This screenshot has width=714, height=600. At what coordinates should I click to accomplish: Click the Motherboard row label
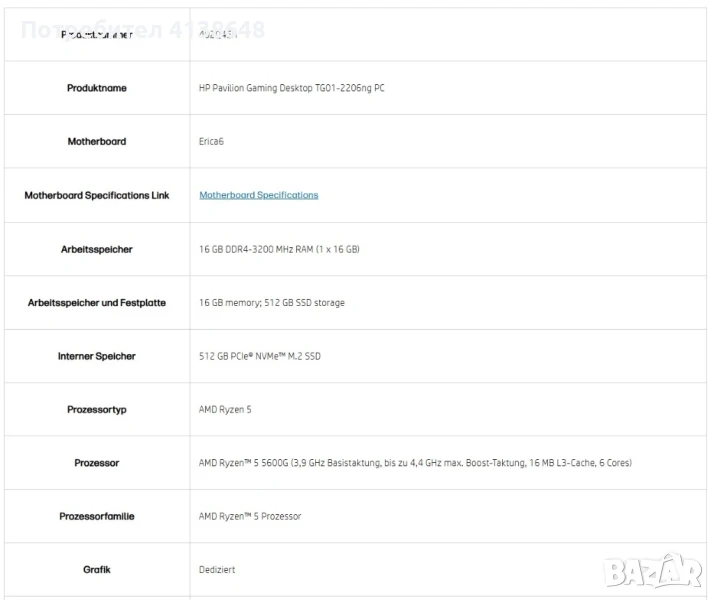pyautogui.click(x=97, y=142)
